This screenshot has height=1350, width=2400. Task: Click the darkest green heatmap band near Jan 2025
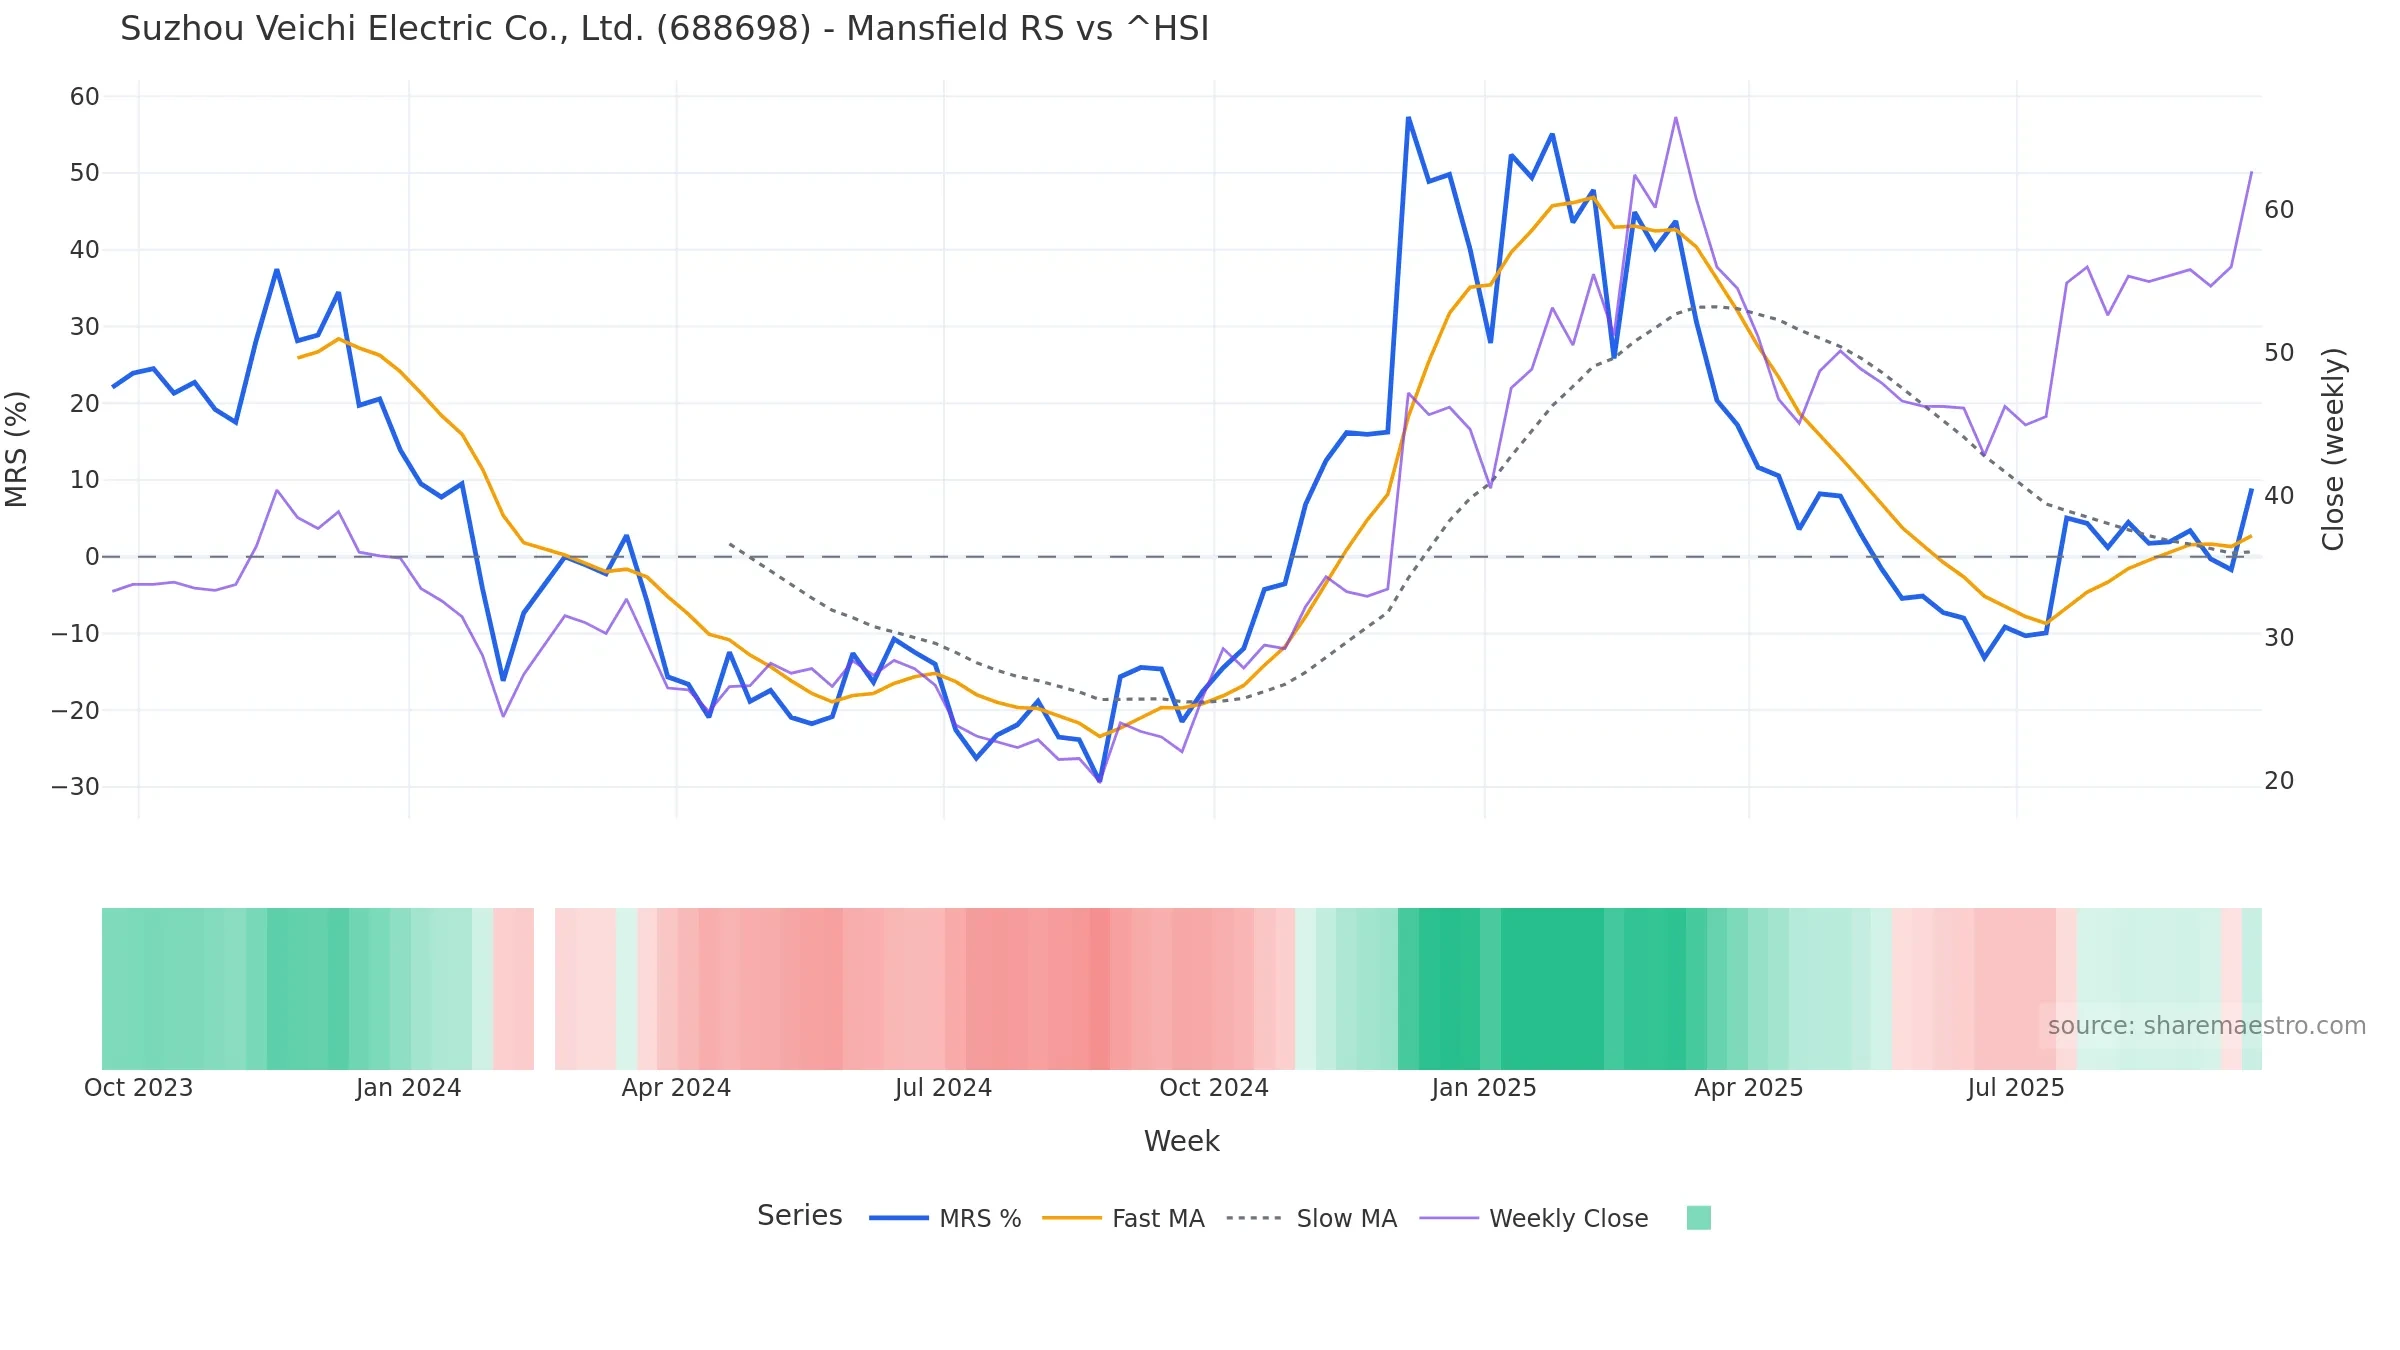[1552, 989]
